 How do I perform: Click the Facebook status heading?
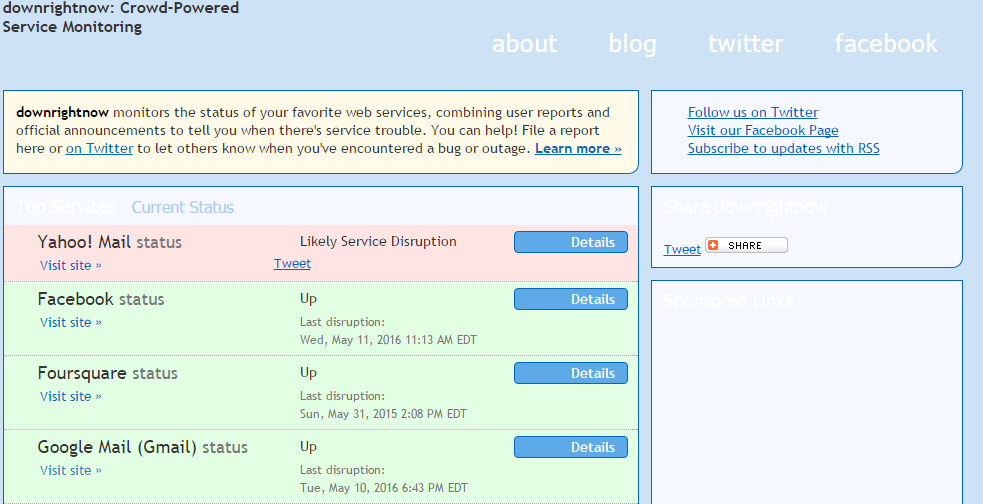101,299
